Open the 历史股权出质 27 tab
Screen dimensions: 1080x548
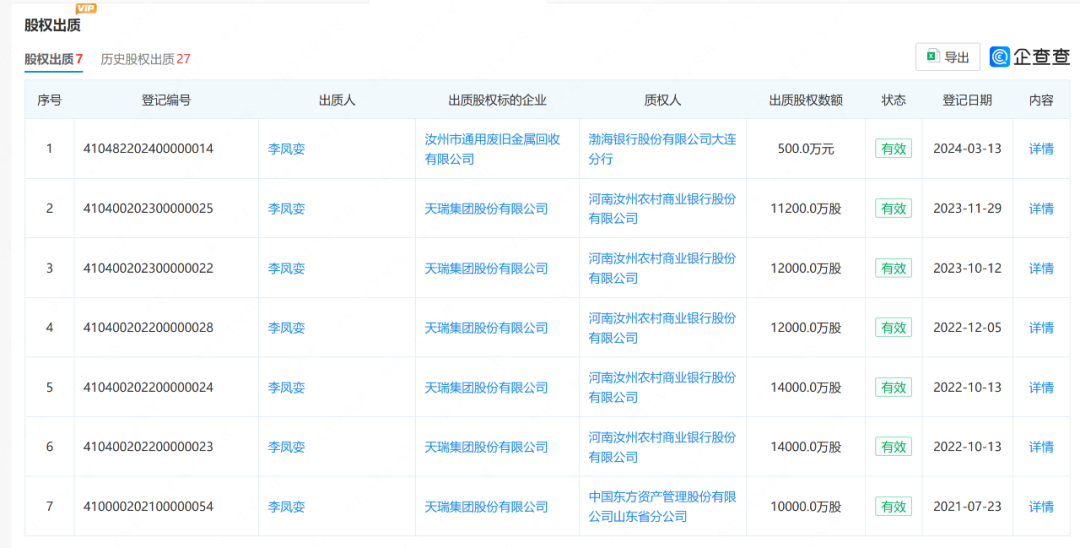145,59
